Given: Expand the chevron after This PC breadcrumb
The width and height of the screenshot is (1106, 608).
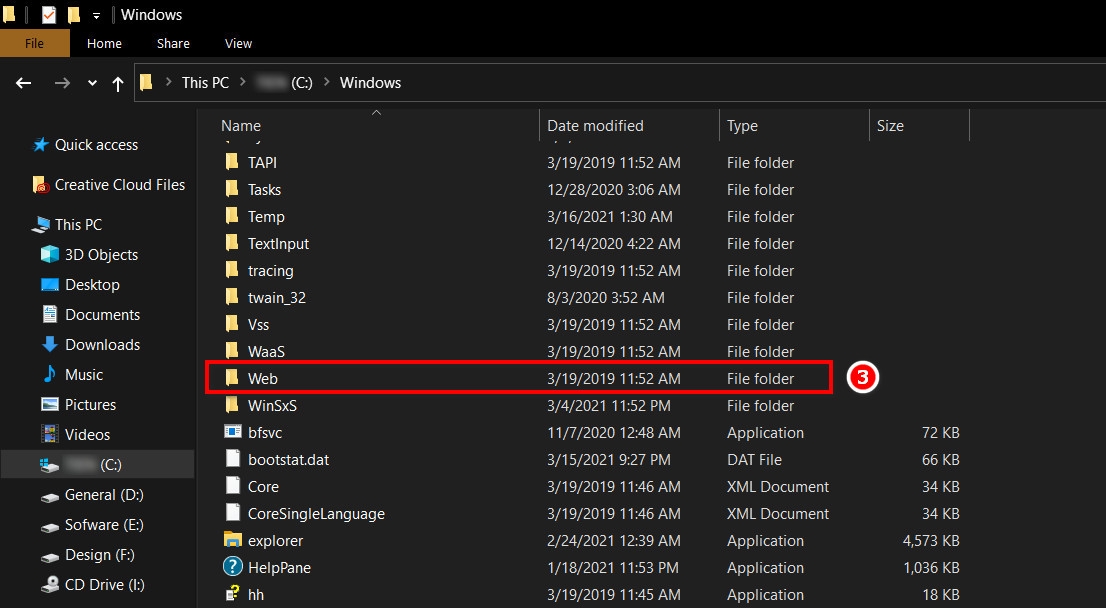Looking at the screenshot, I should [x=243, y=83].
